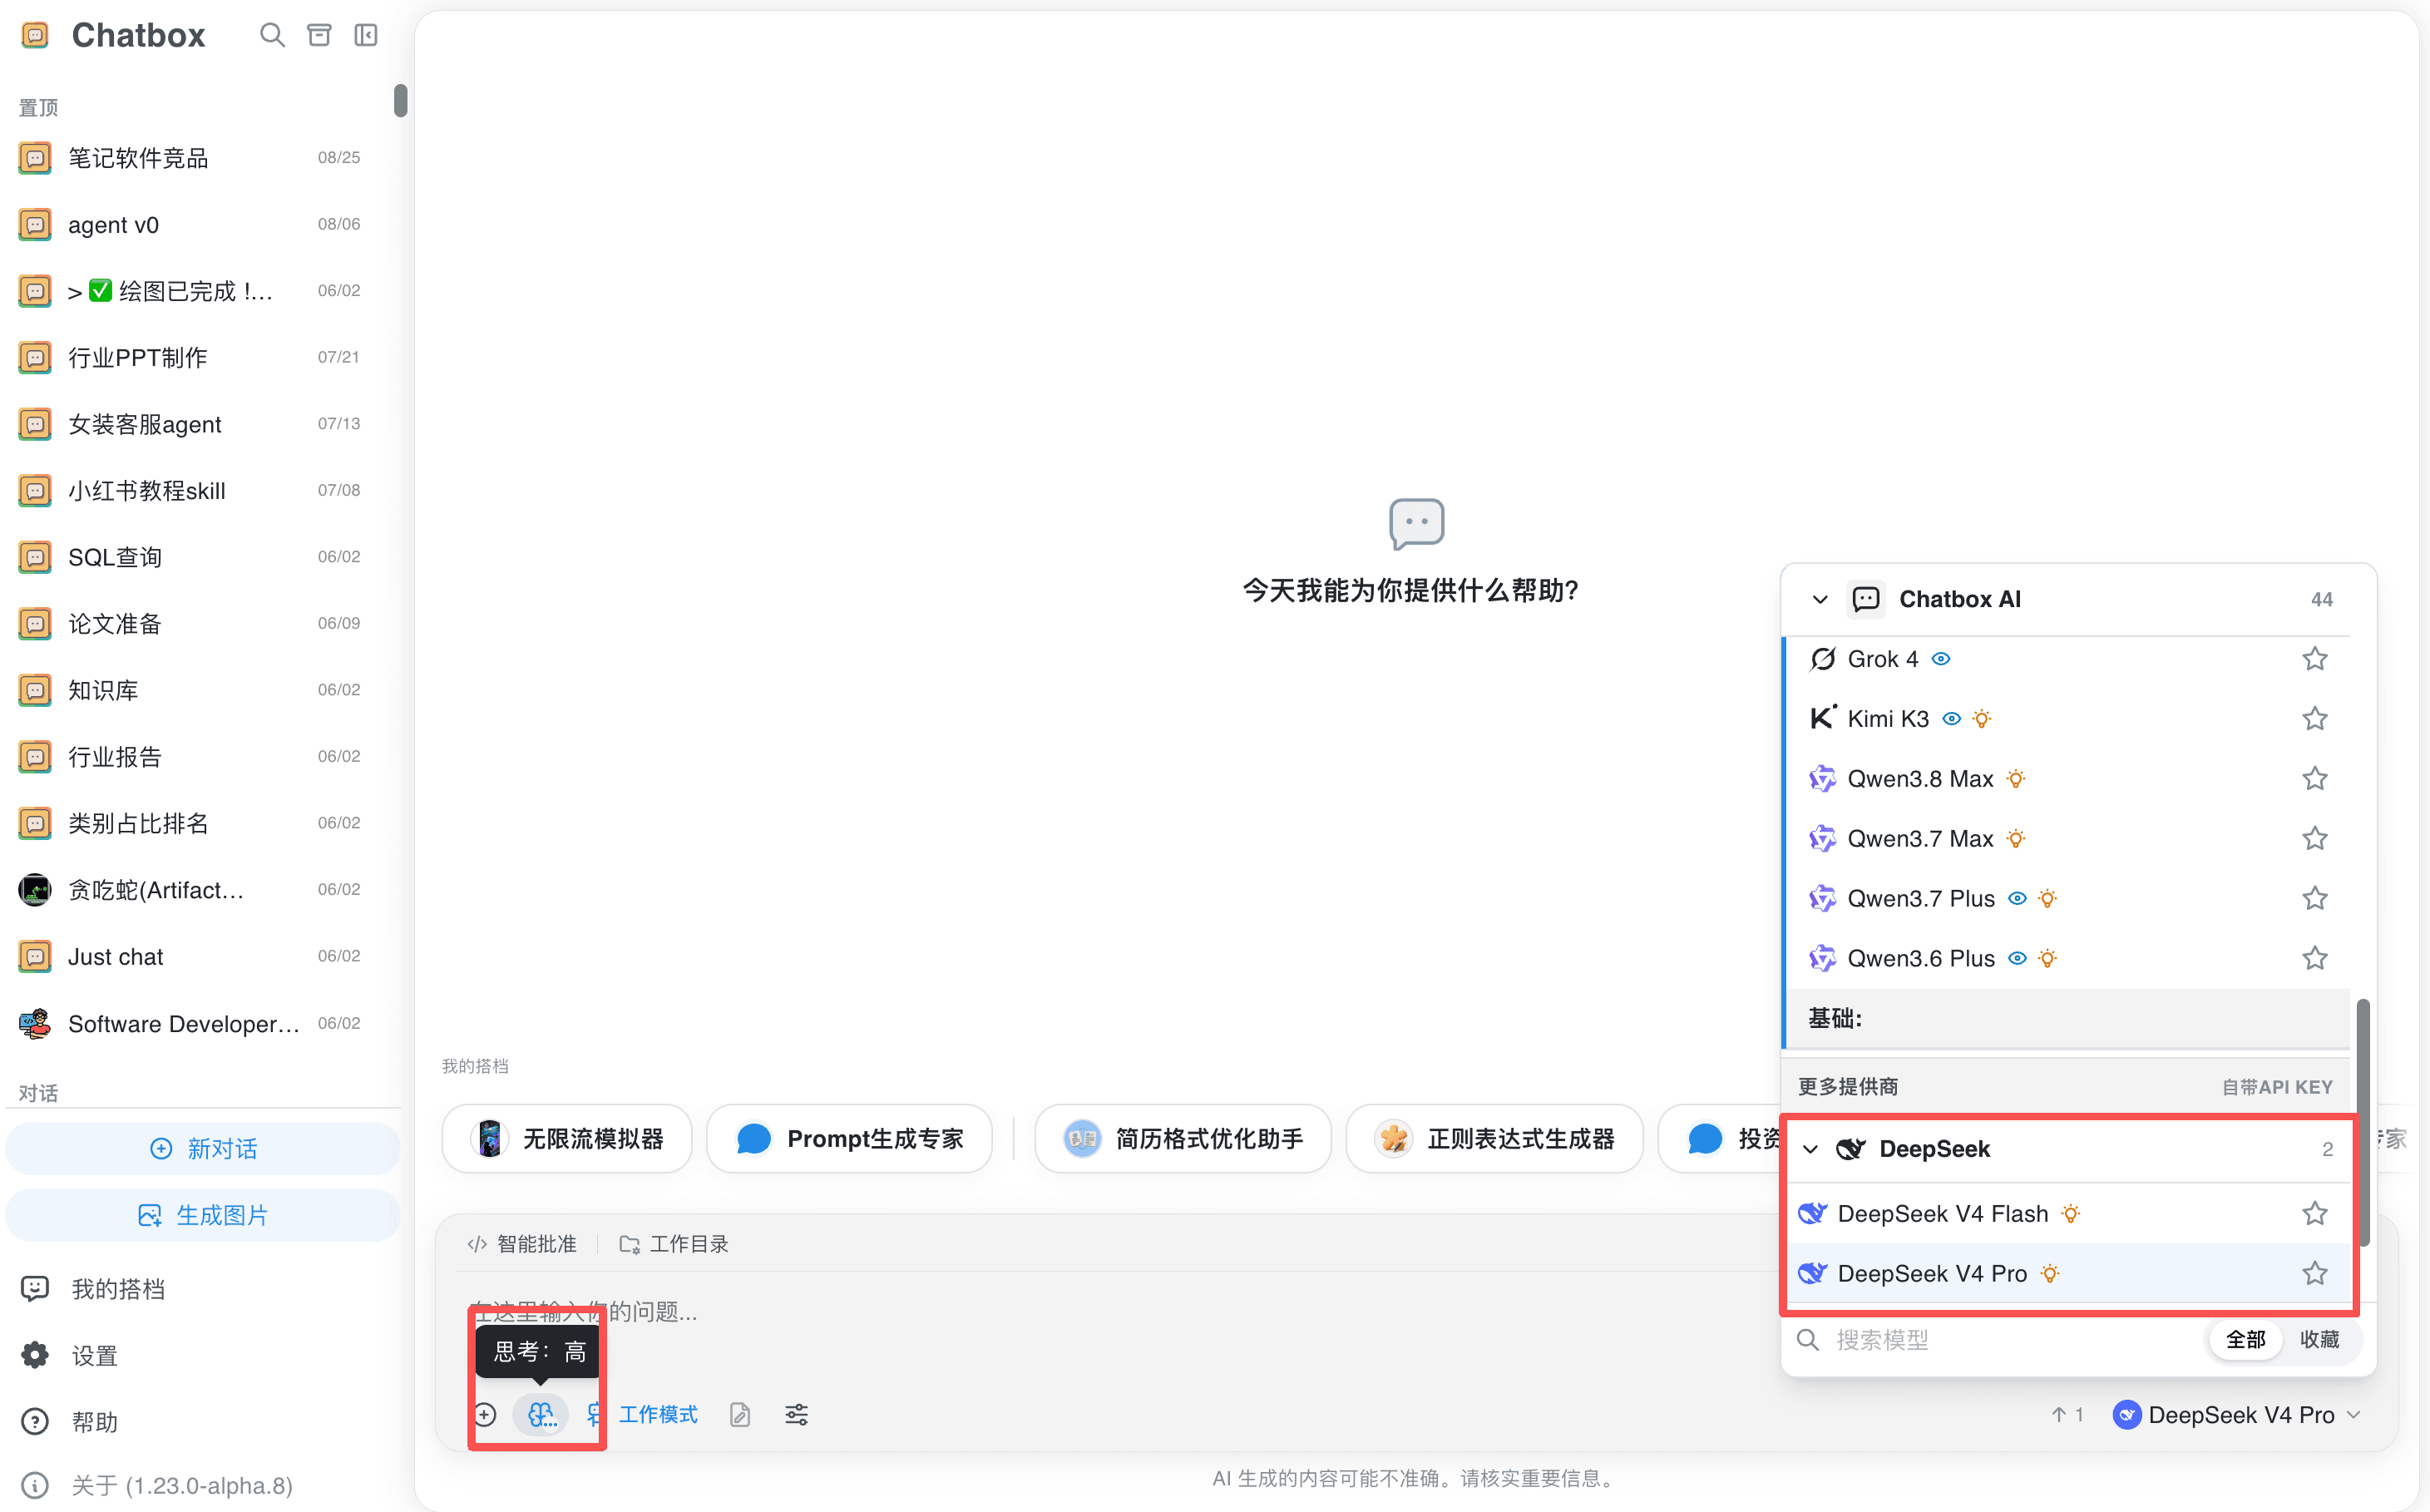Click the archive box icon beside search
This screenshot has height=1512, width=2430.
[319, 35]
